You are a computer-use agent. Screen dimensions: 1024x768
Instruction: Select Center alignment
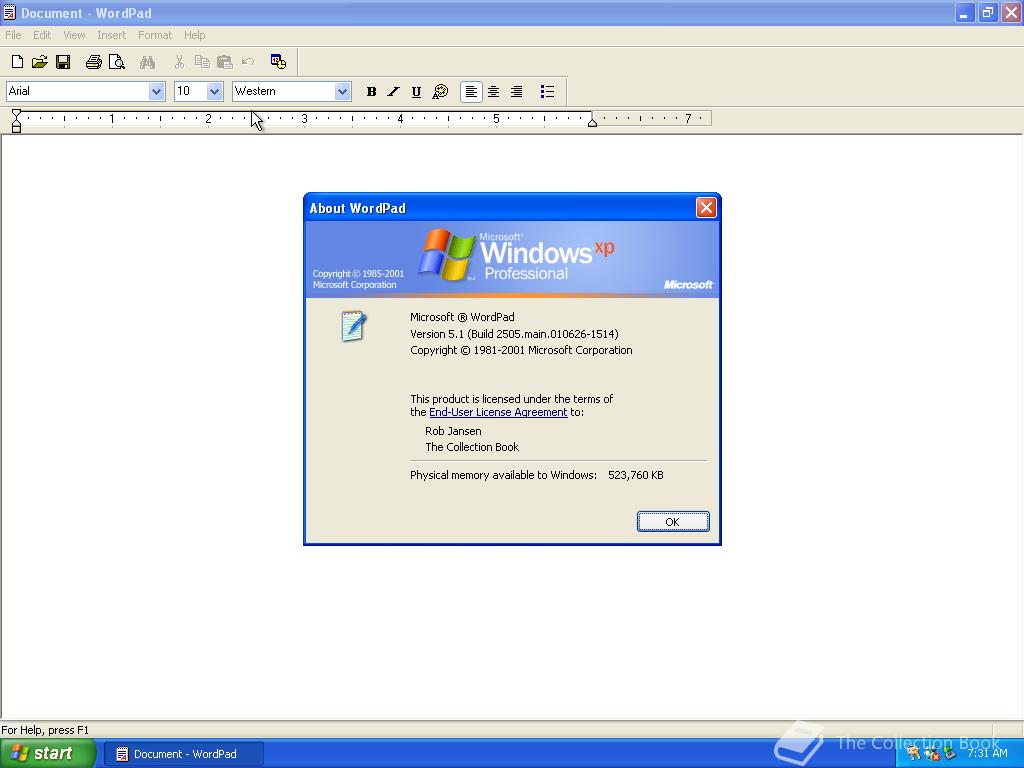[494, 92]
